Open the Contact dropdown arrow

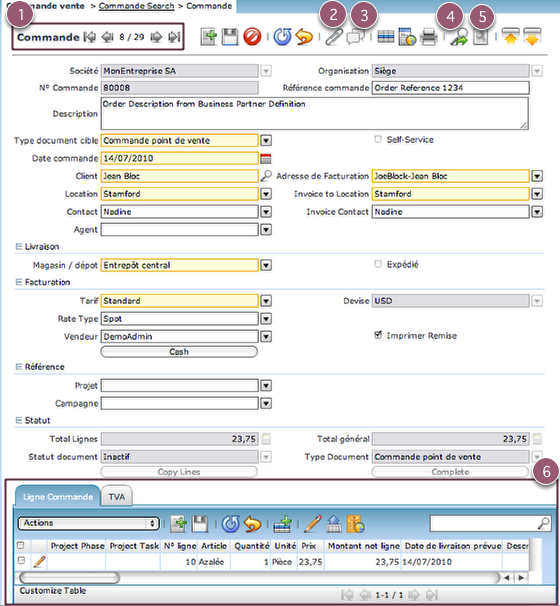click(266, 212)
